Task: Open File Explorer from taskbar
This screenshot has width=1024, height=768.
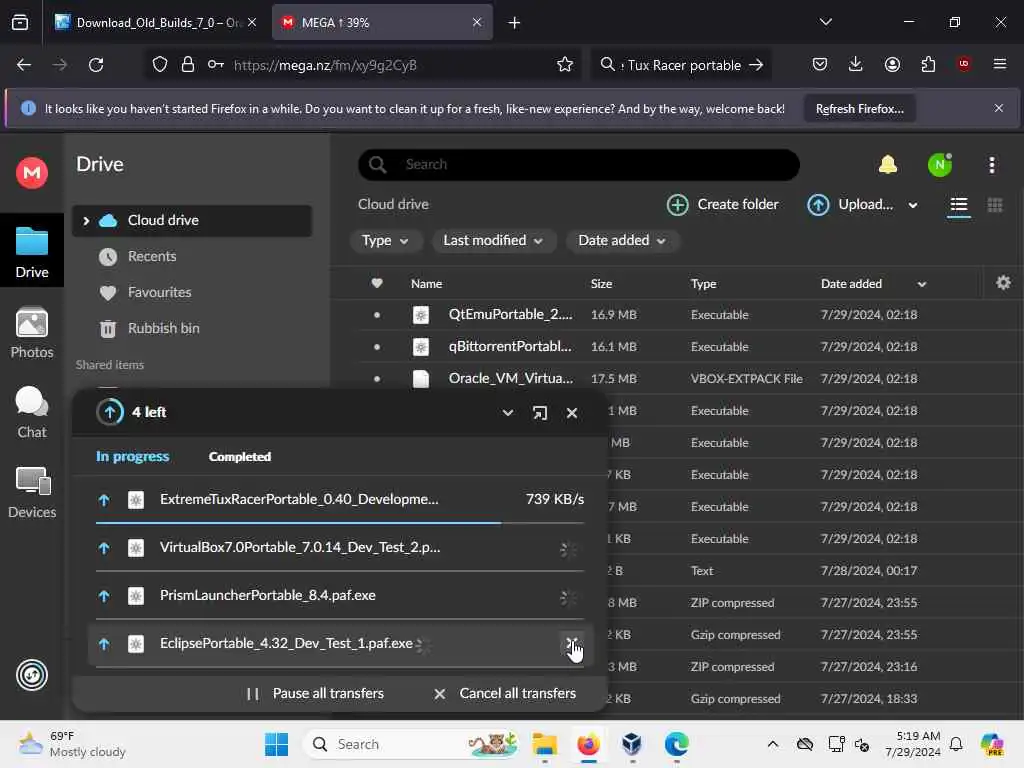Action: click(x=544, y=744)
